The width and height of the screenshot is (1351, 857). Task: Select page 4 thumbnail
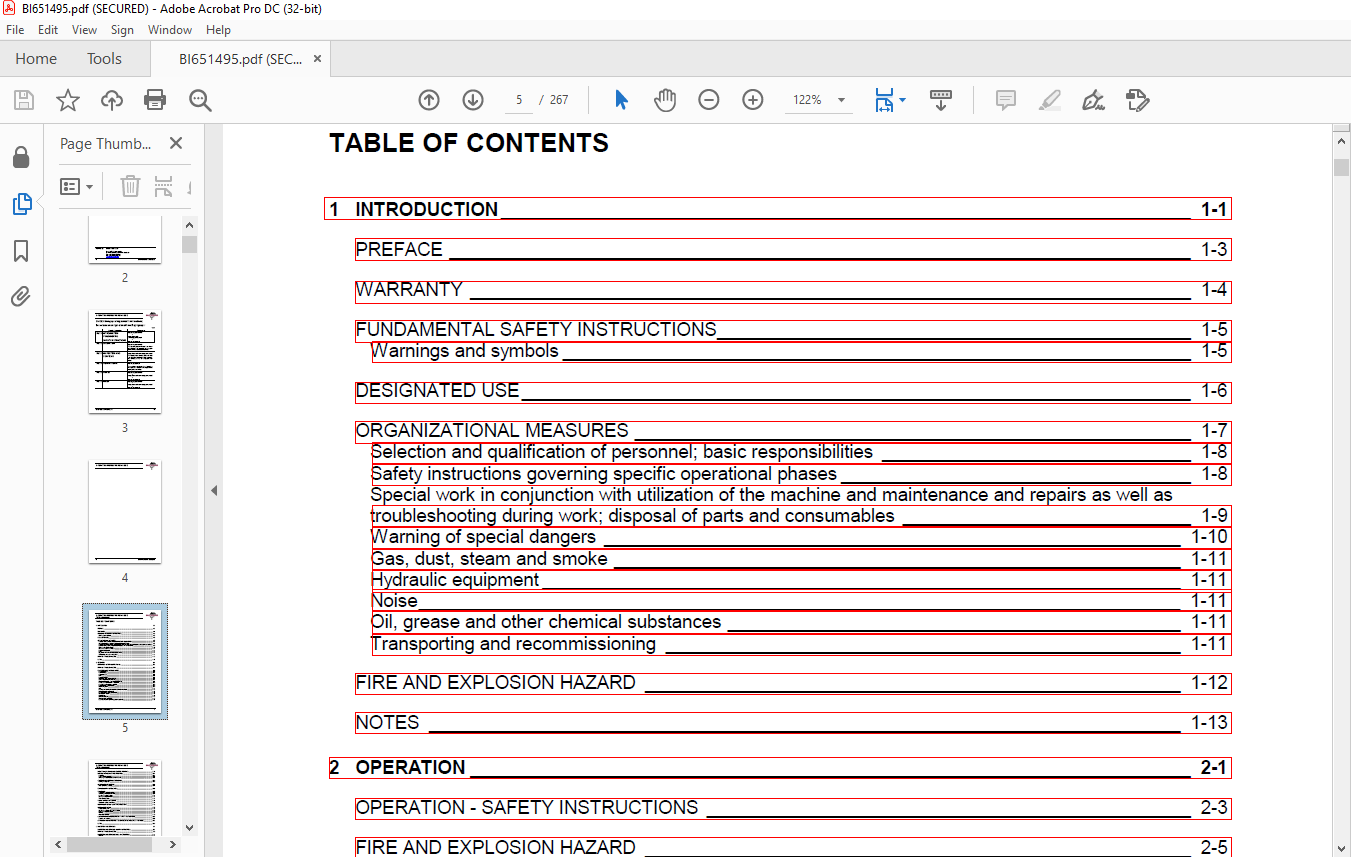(125, 512)
